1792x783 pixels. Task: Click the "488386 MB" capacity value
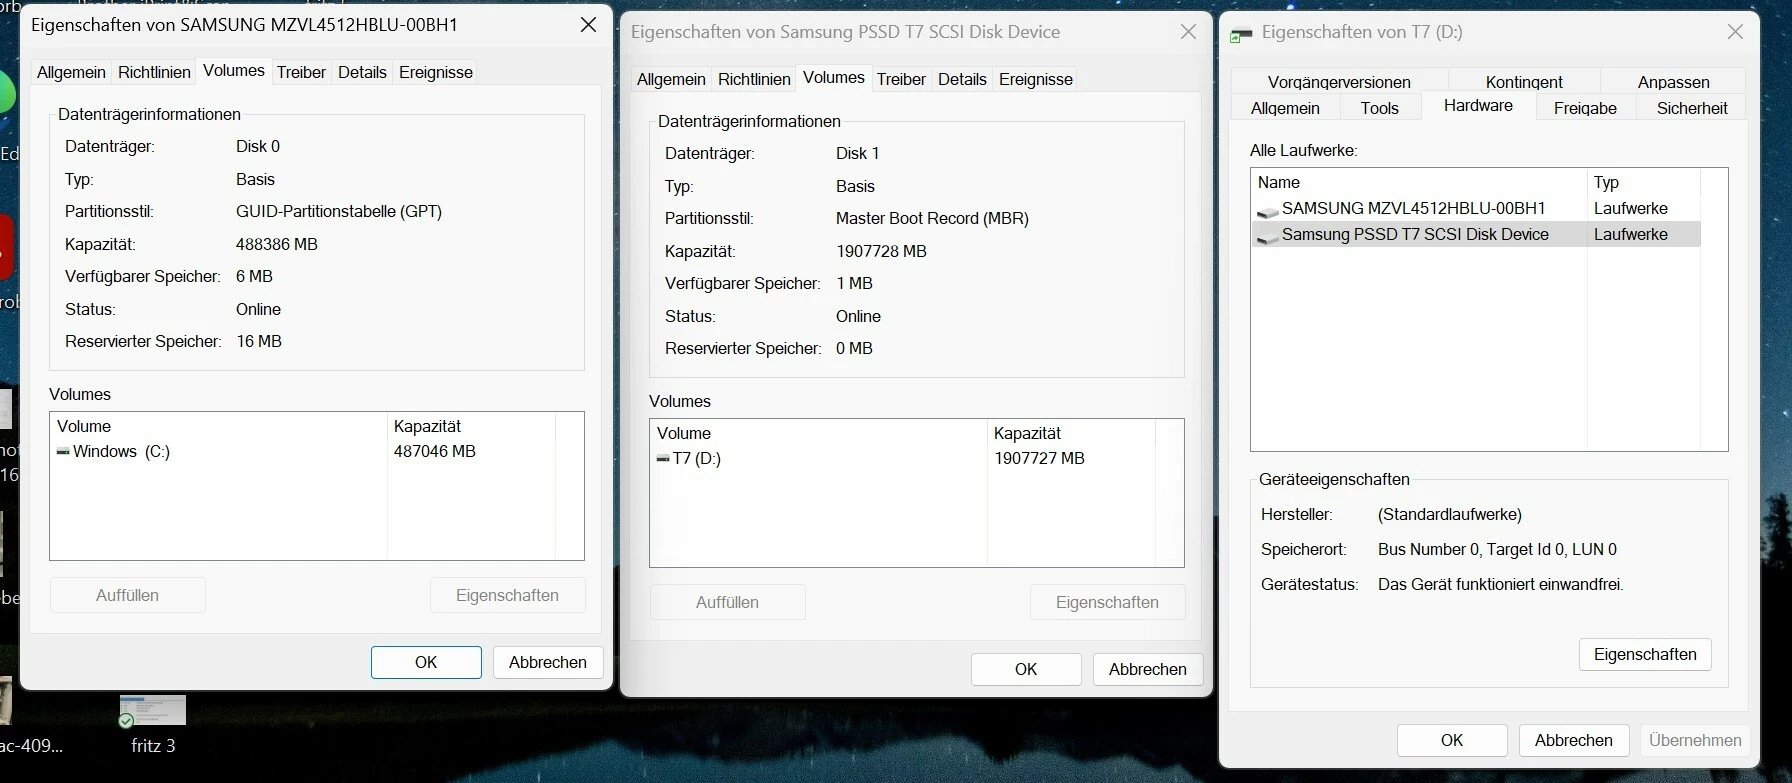point(277,244)
